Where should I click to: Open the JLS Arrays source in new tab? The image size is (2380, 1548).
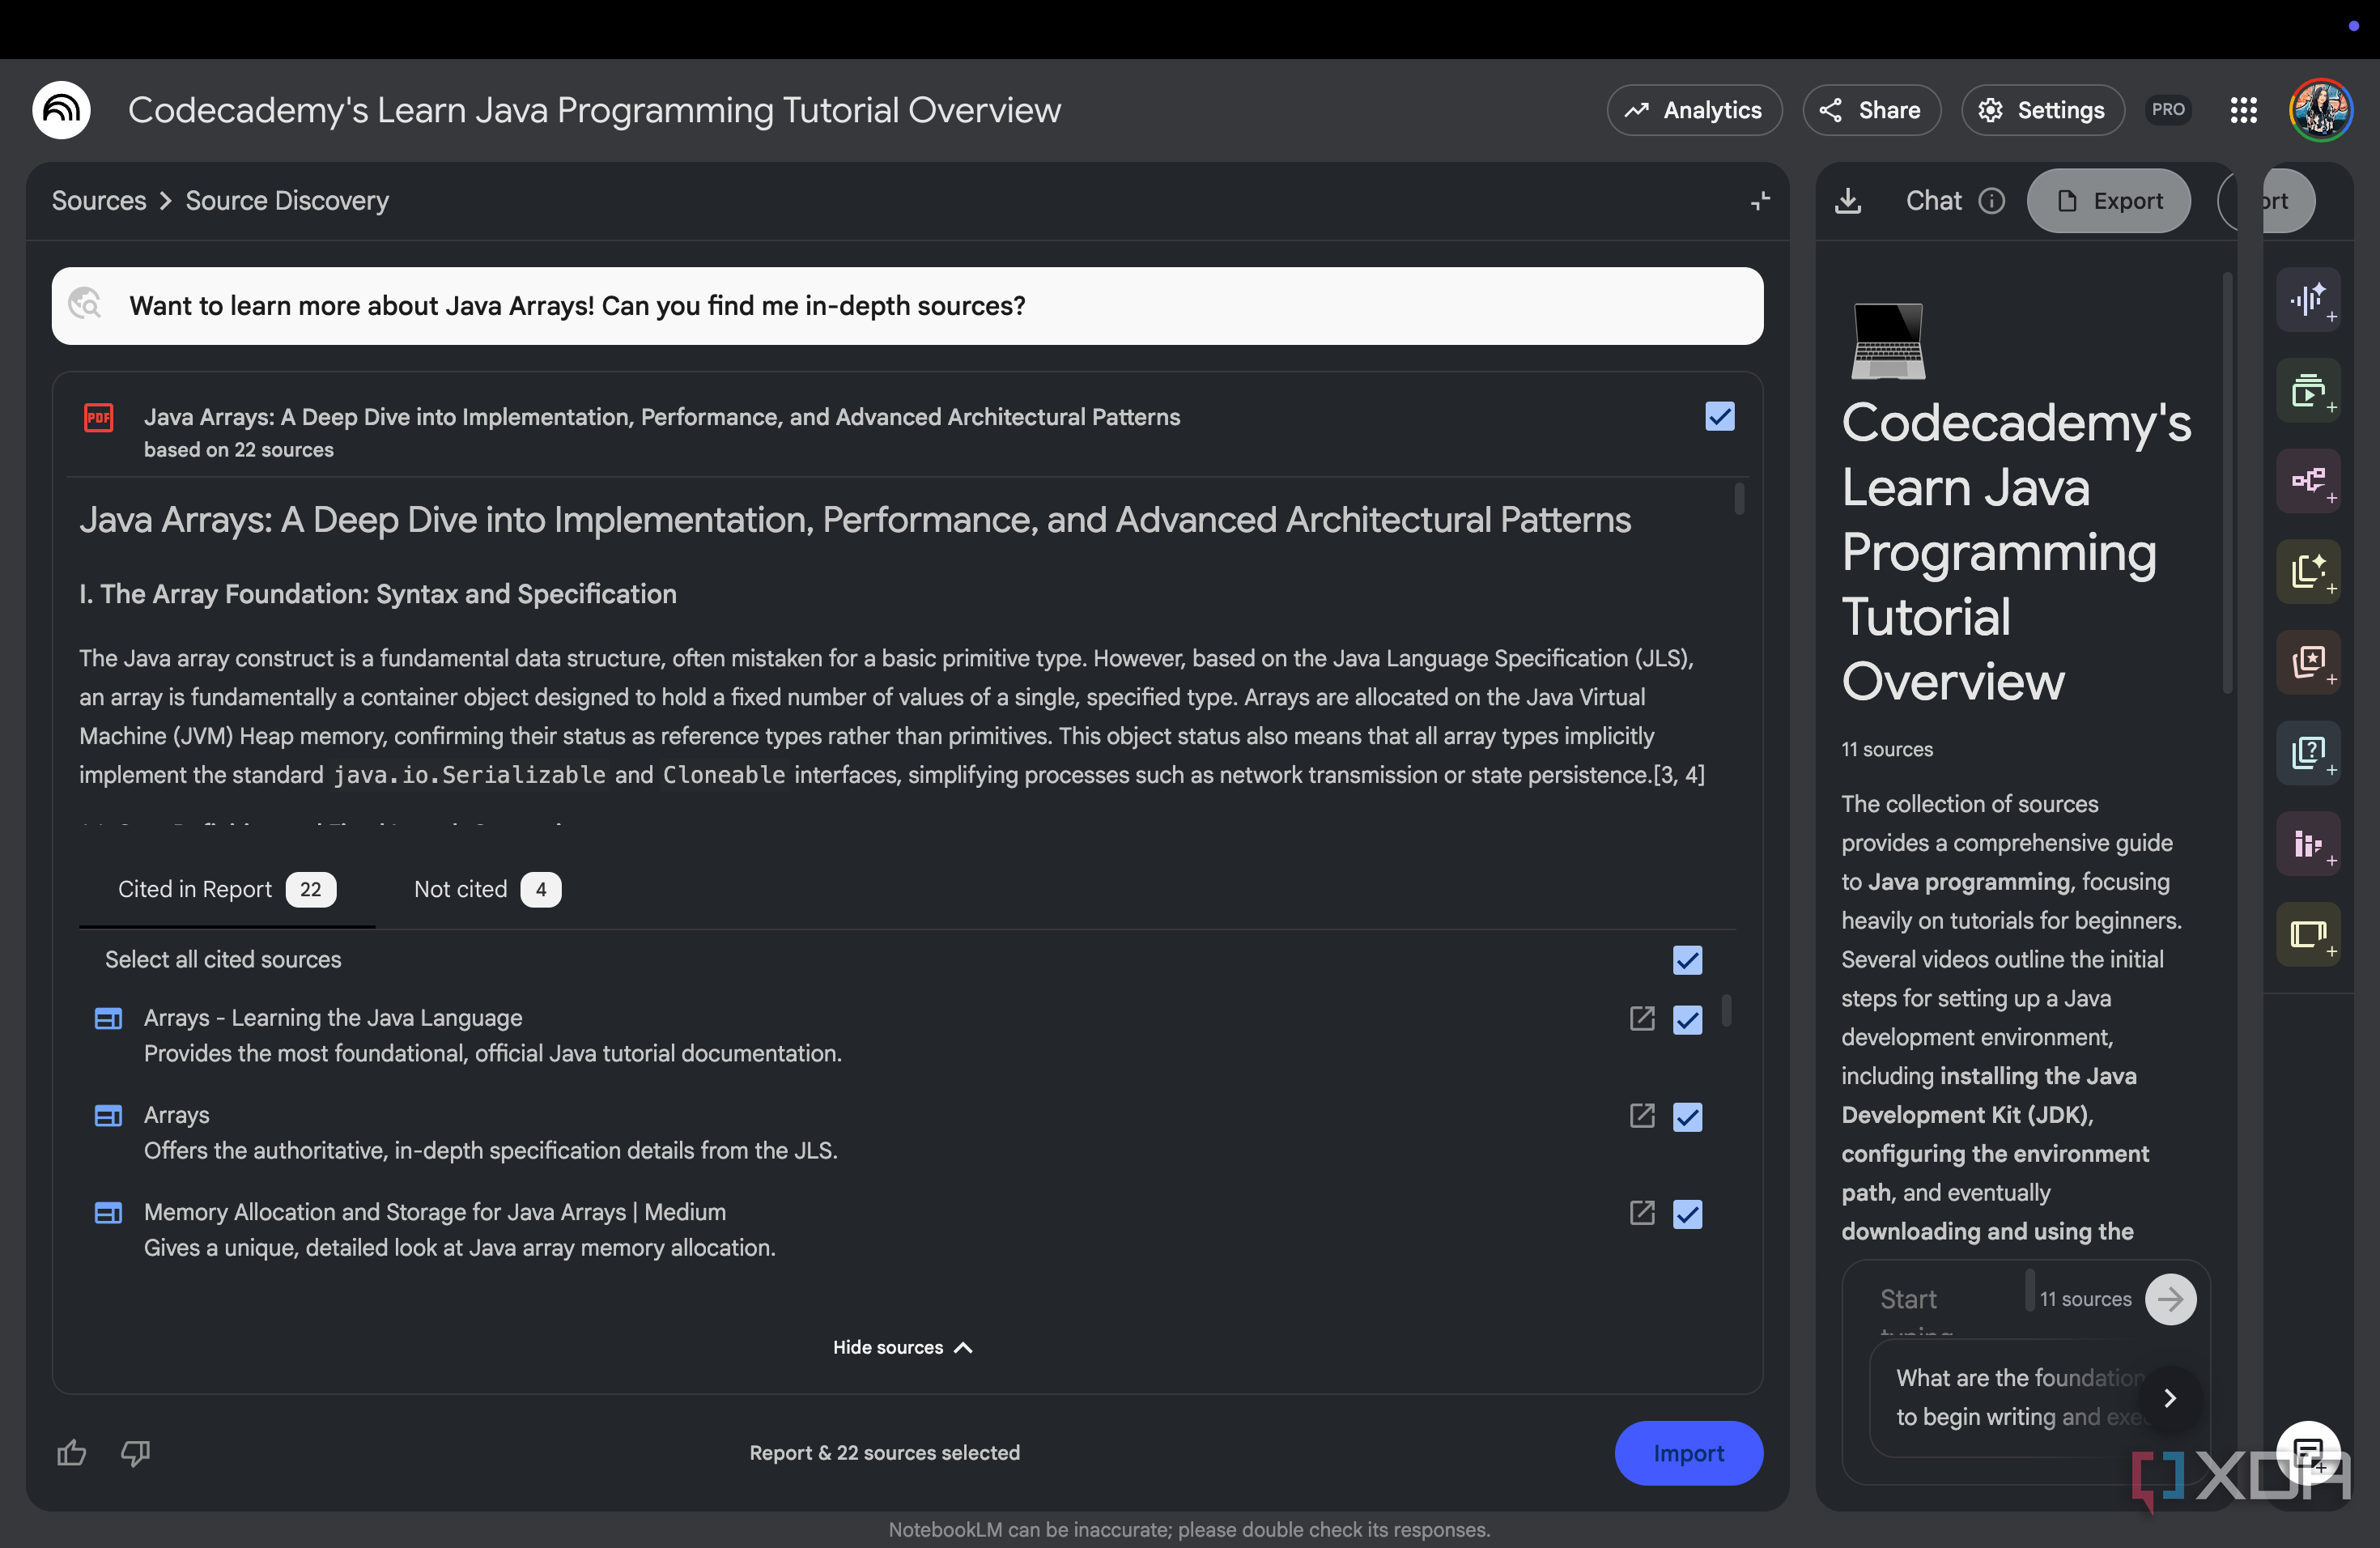1642,1116
